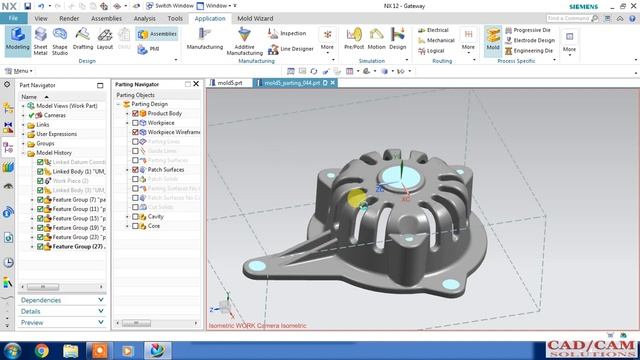
Task: Click the Undo icon
Action: pos(41,6)
